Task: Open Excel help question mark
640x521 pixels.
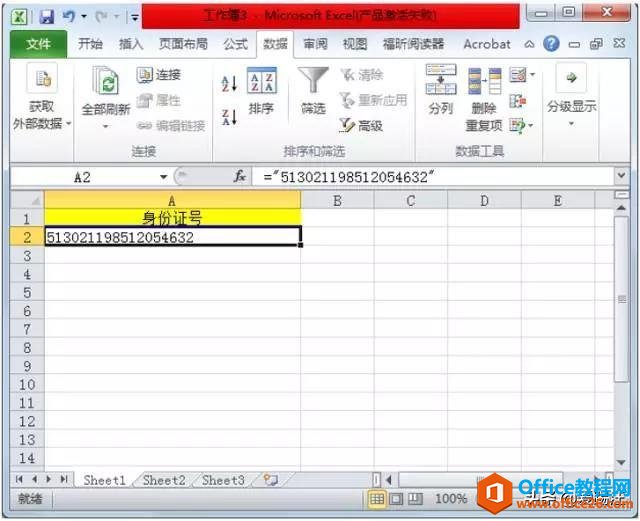Action: (x=551, y=44)
